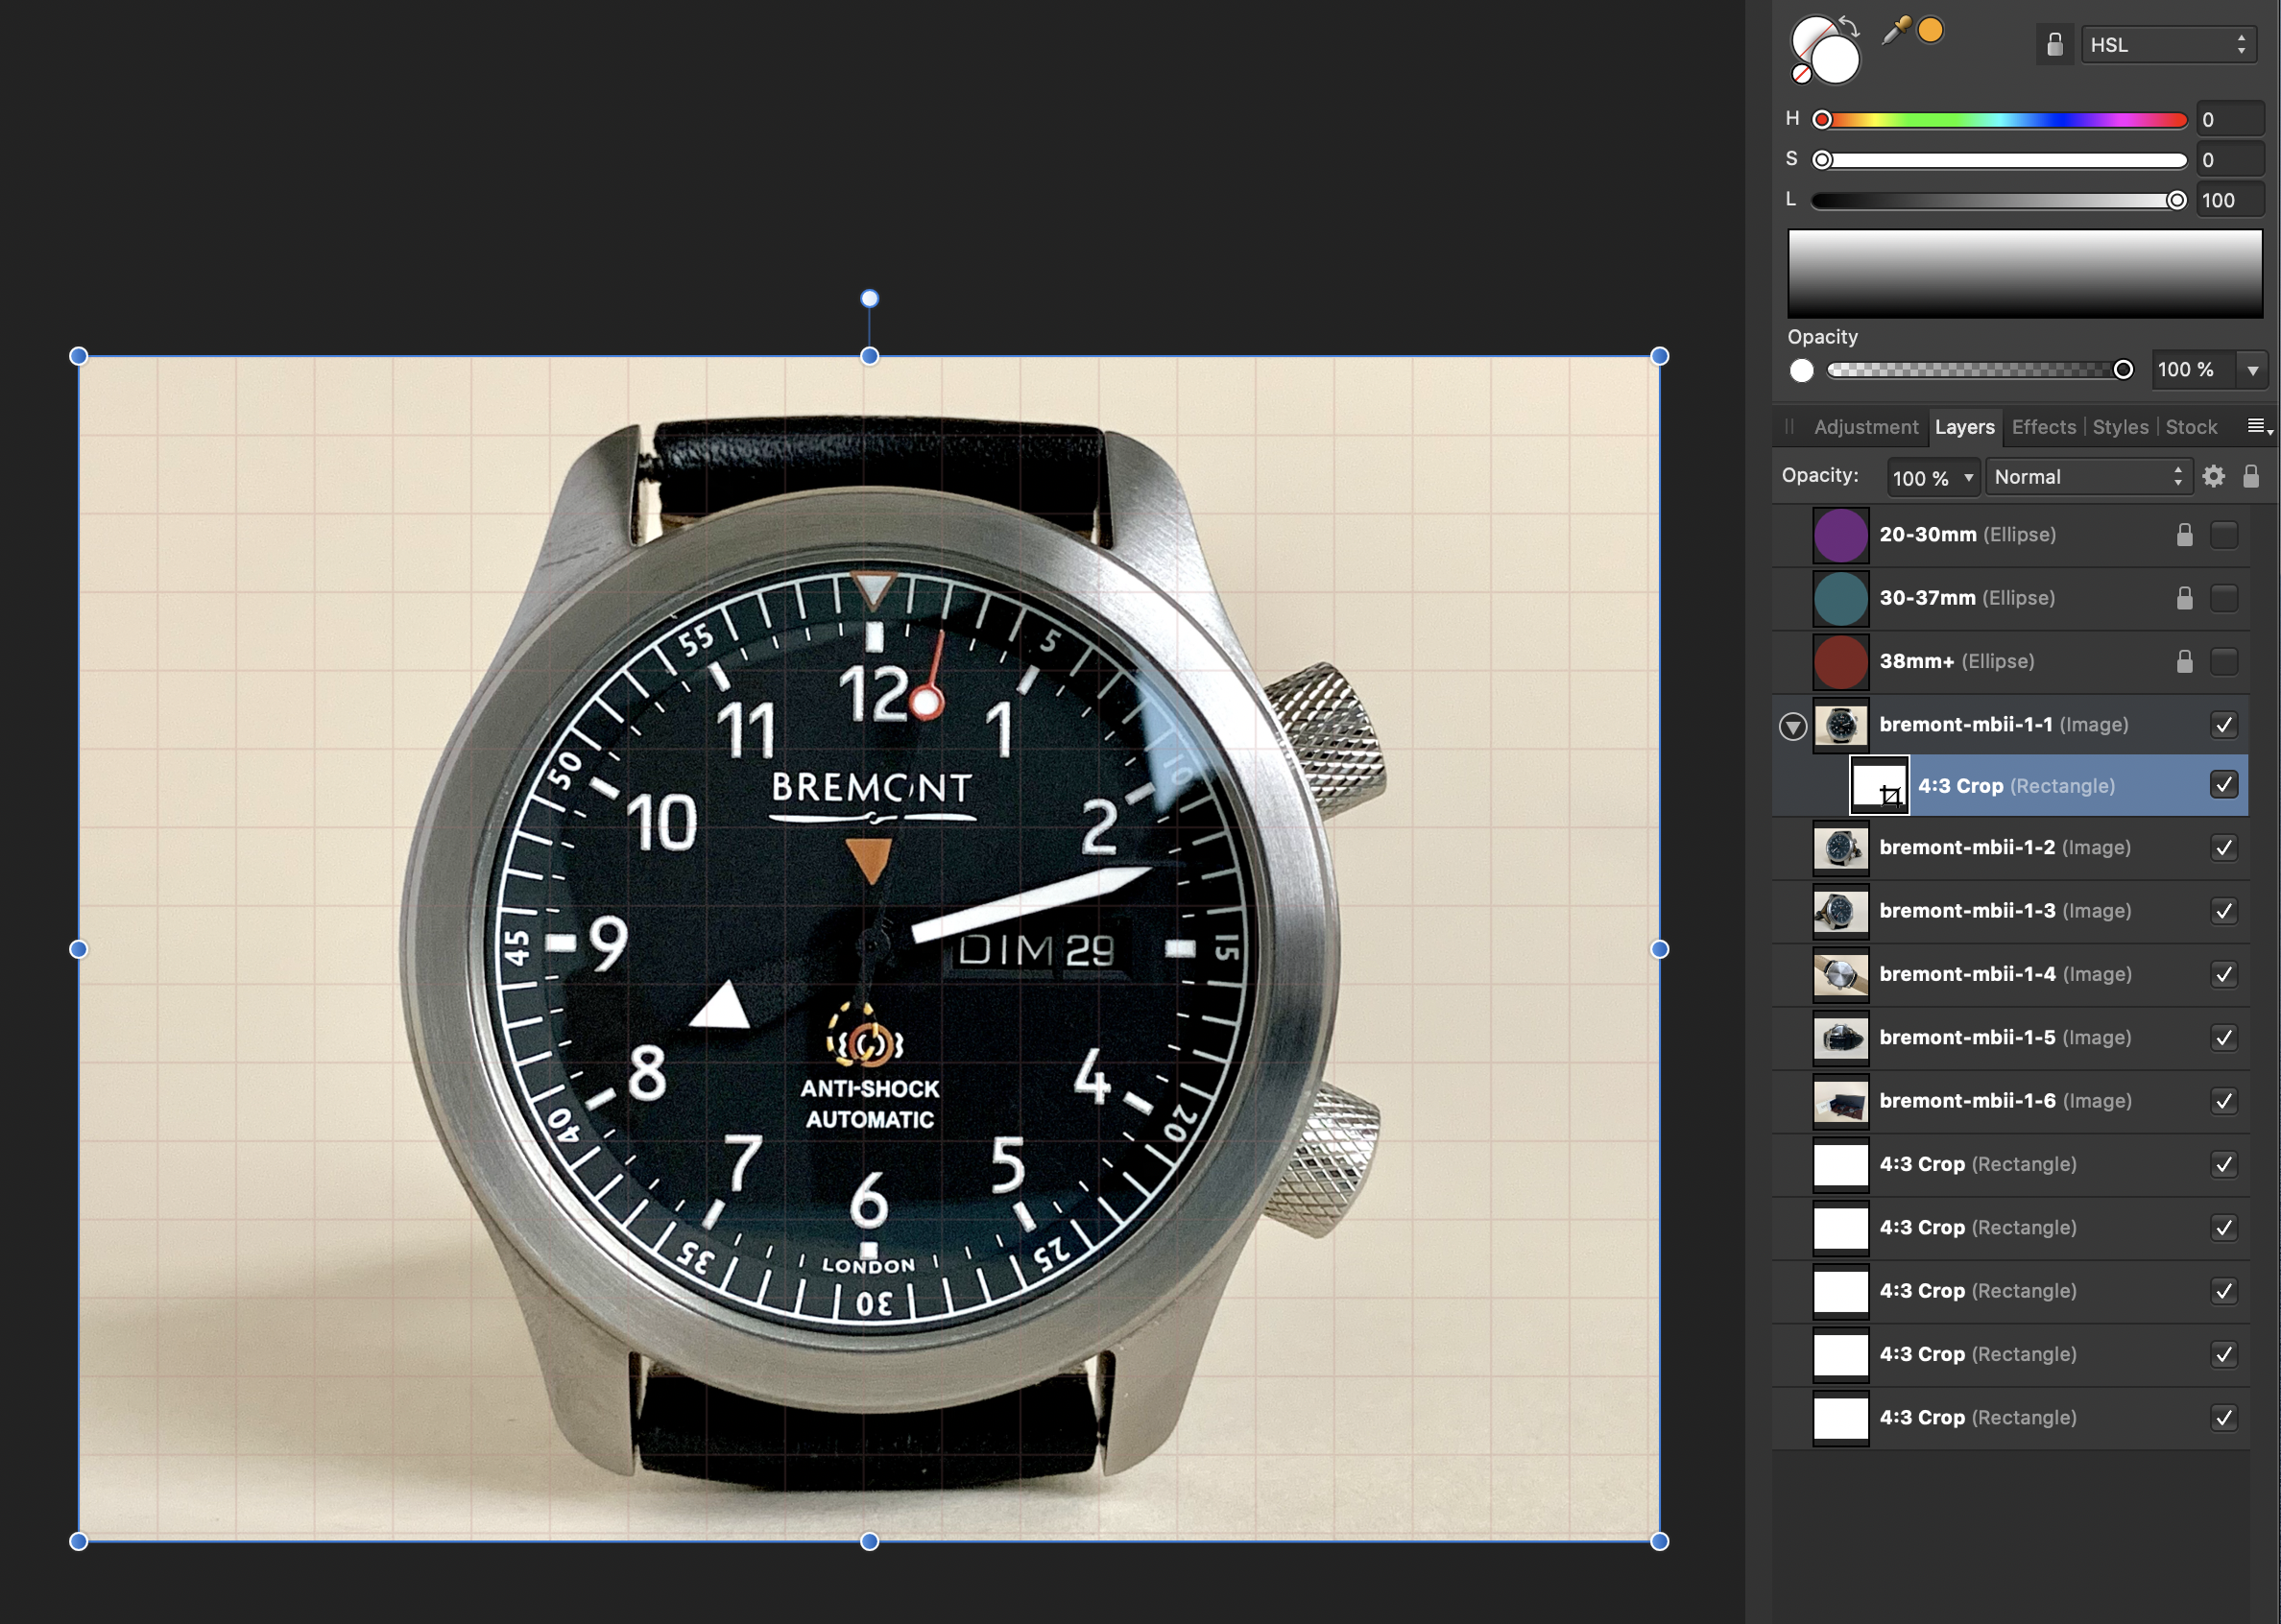Click the grayscale gradient color box

(x=2024, y=273)
